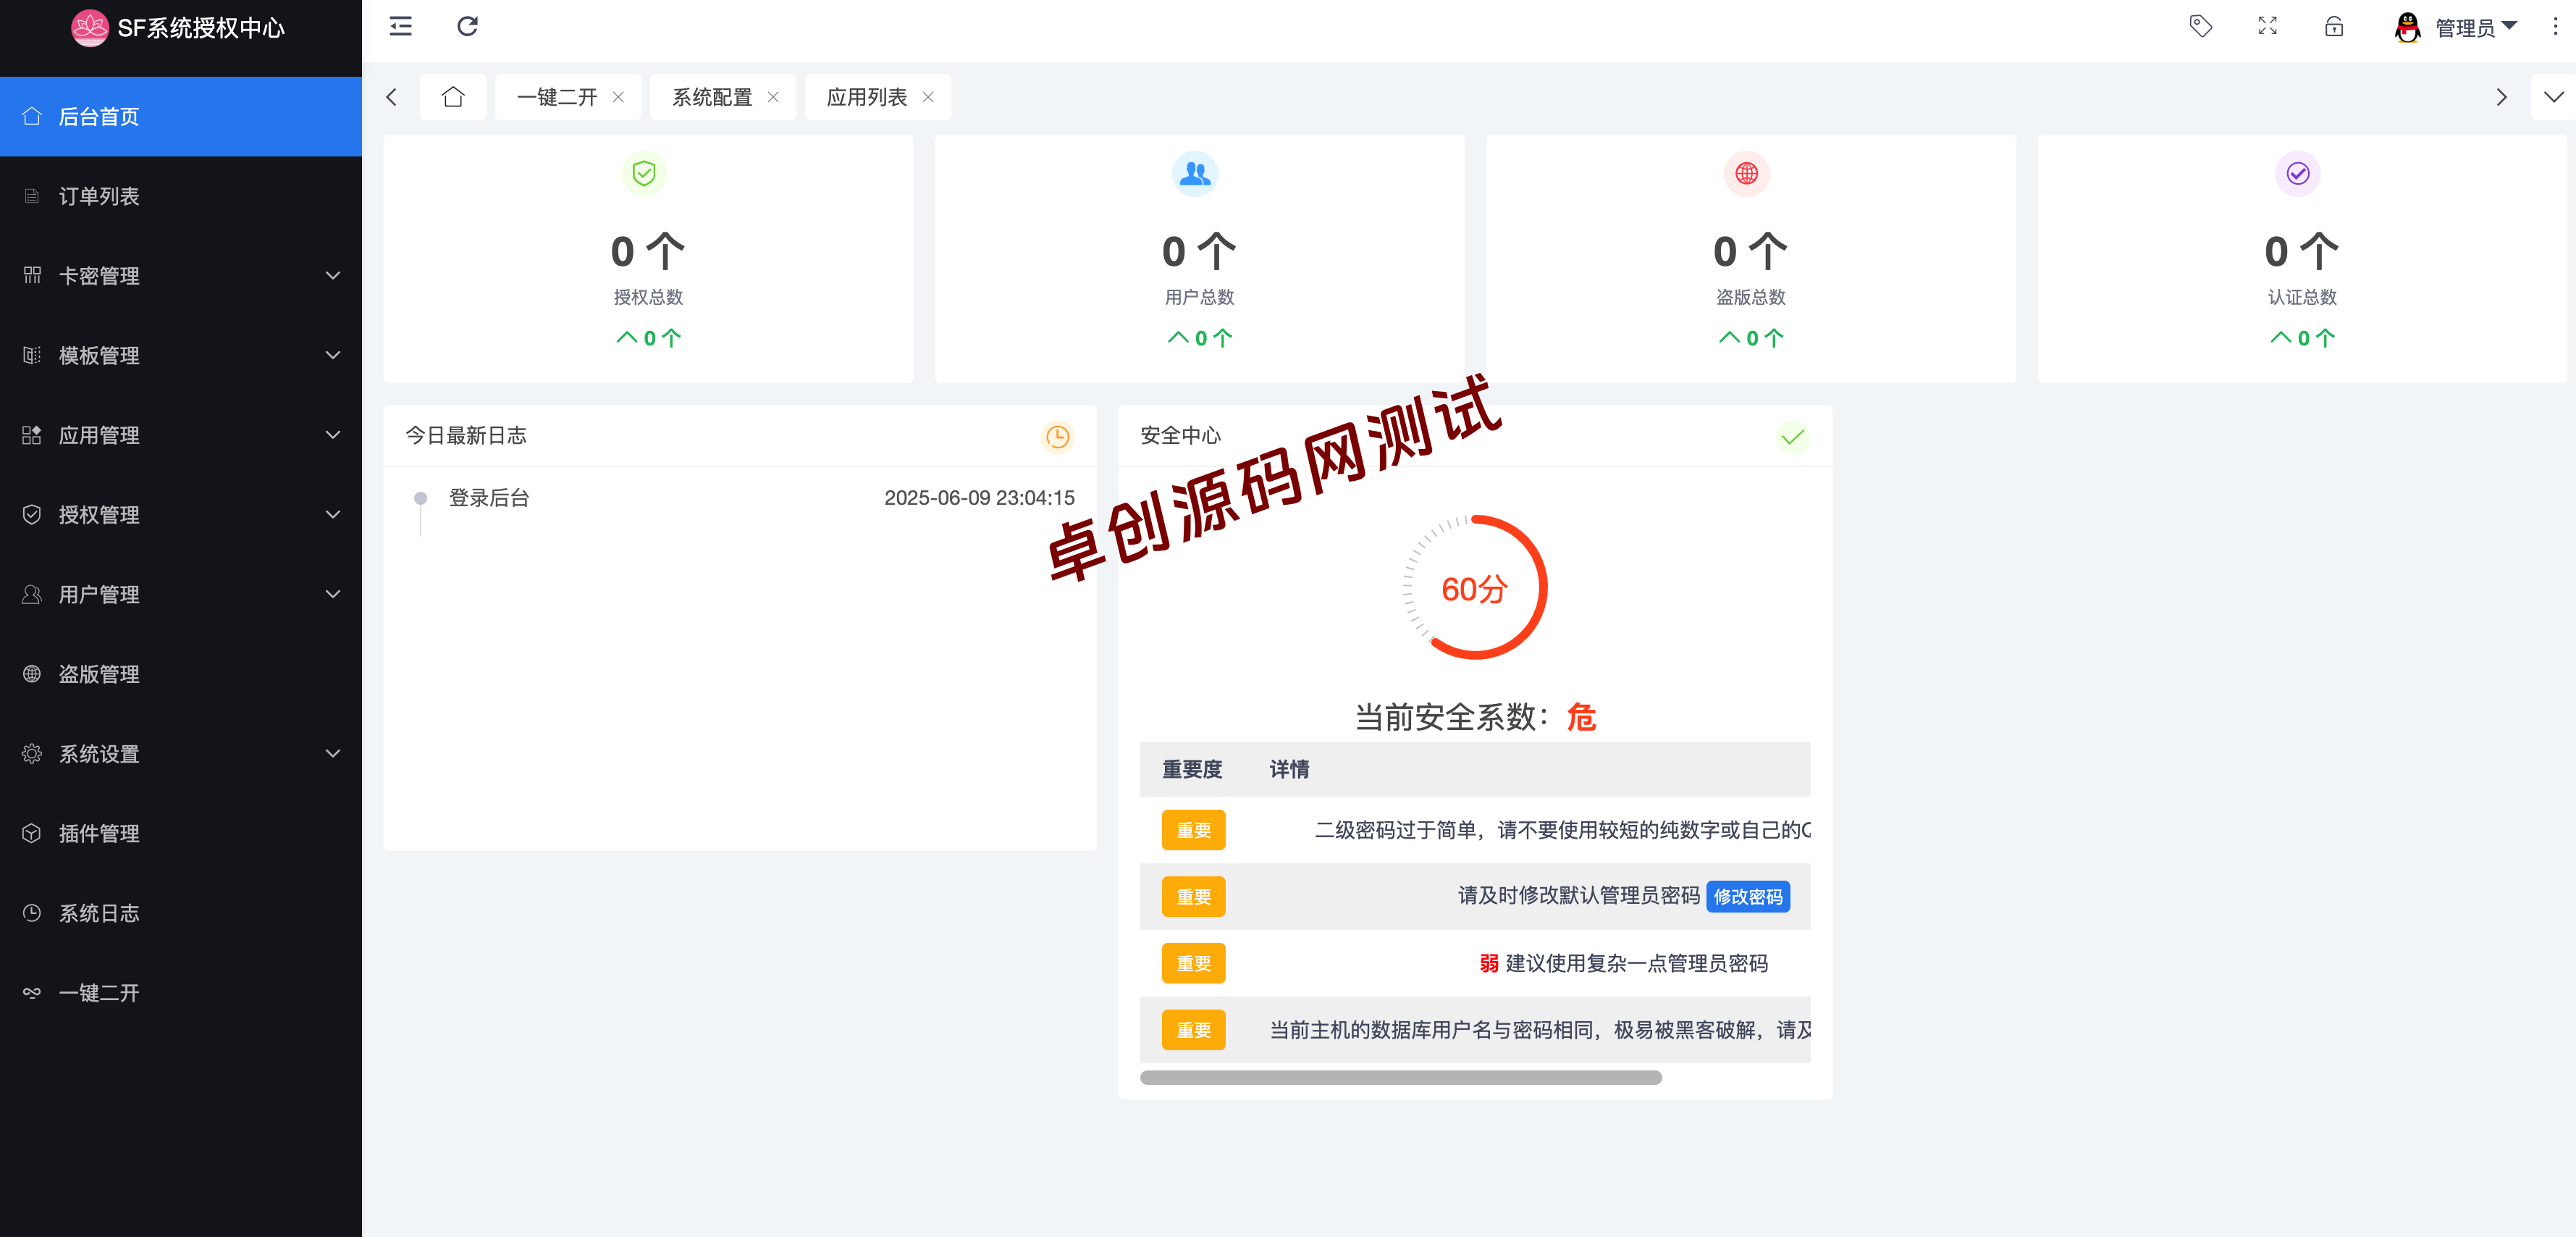Click the green checkmark icon in 安全中心

[x=1792, y=436]
